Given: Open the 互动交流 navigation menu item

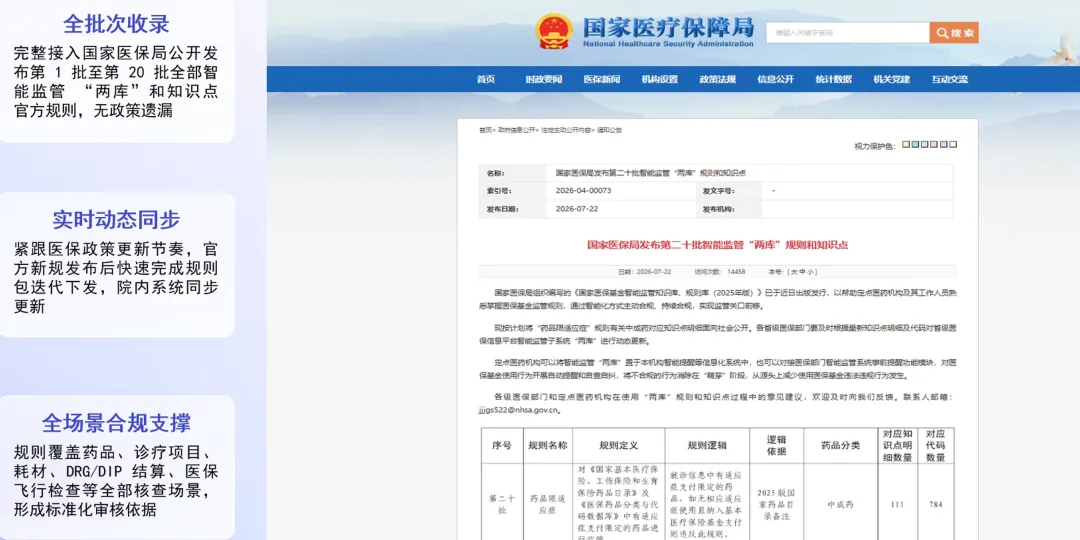Looking at the screenshot, I should (950, 79).
